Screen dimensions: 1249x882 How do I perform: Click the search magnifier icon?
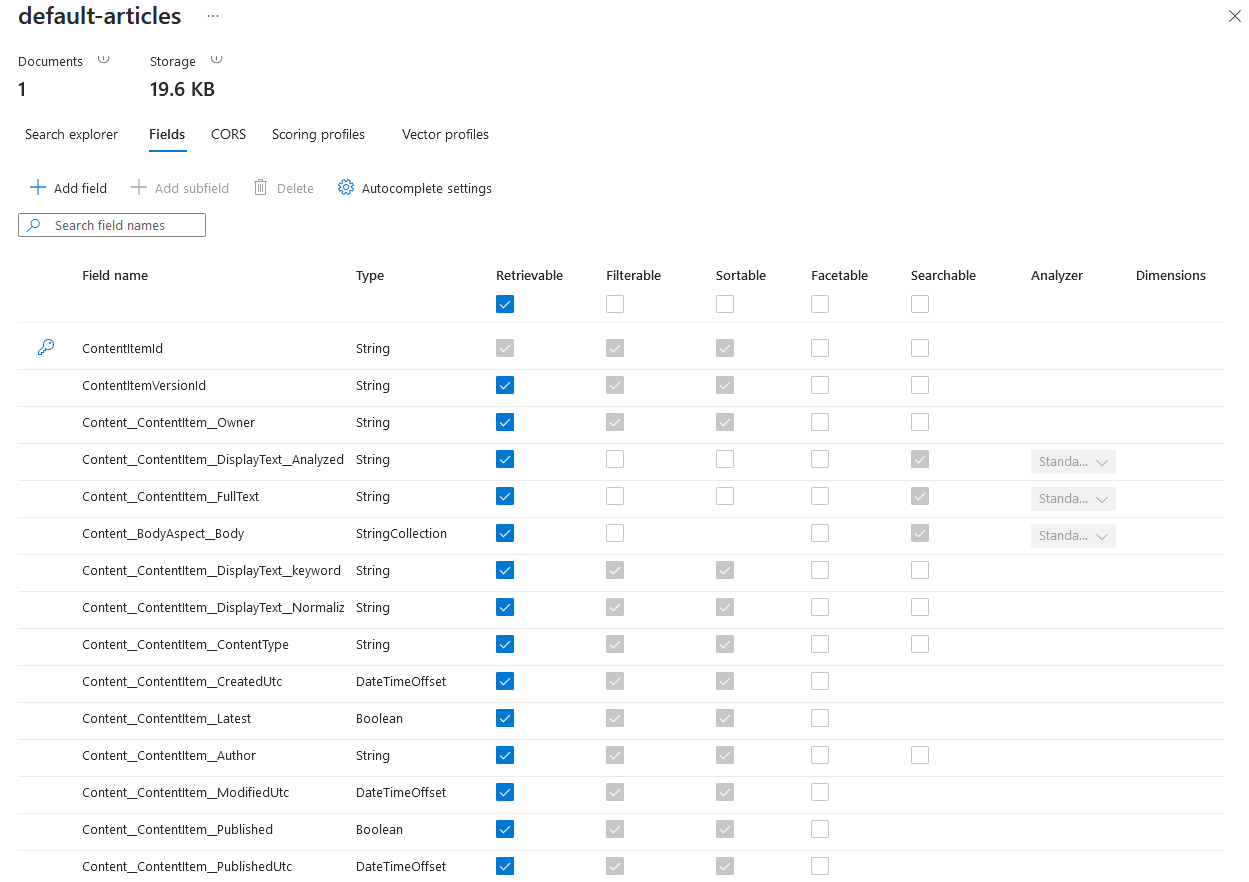(34, 225)
